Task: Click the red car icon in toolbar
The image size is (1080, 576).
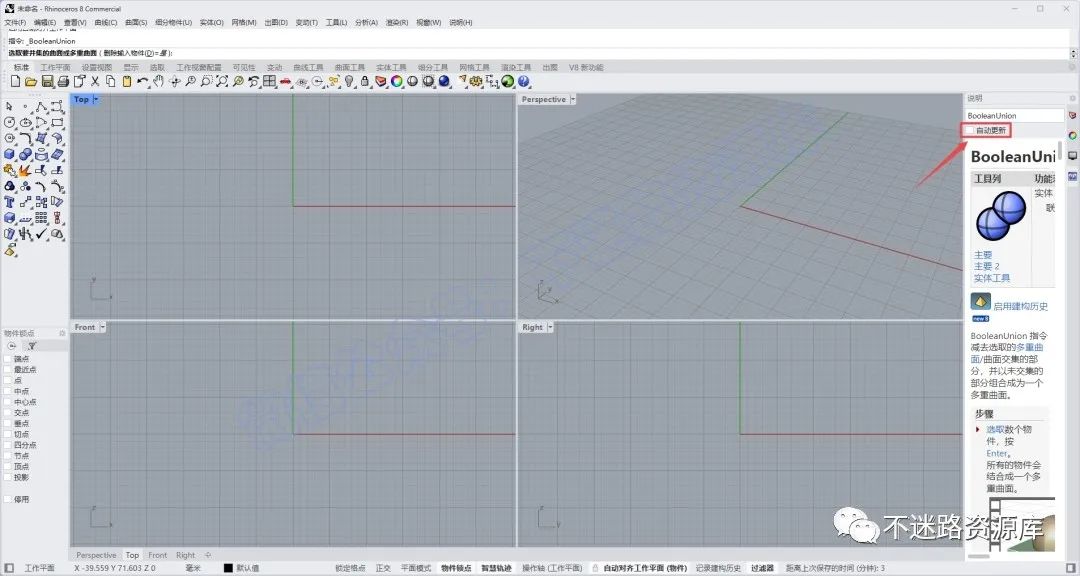Action: [x=284, y=82]
